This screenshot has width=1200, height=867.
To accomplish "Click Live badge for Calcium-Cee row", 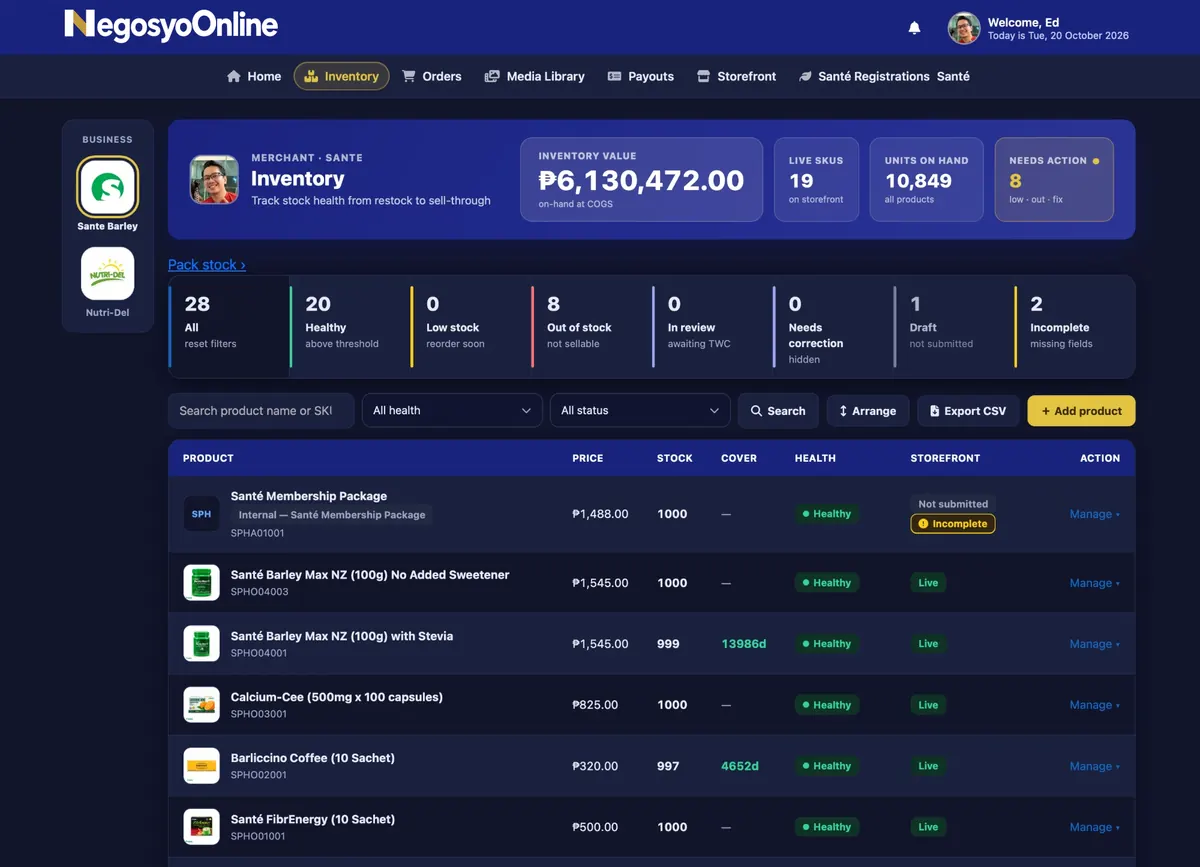I will [928, 705].
